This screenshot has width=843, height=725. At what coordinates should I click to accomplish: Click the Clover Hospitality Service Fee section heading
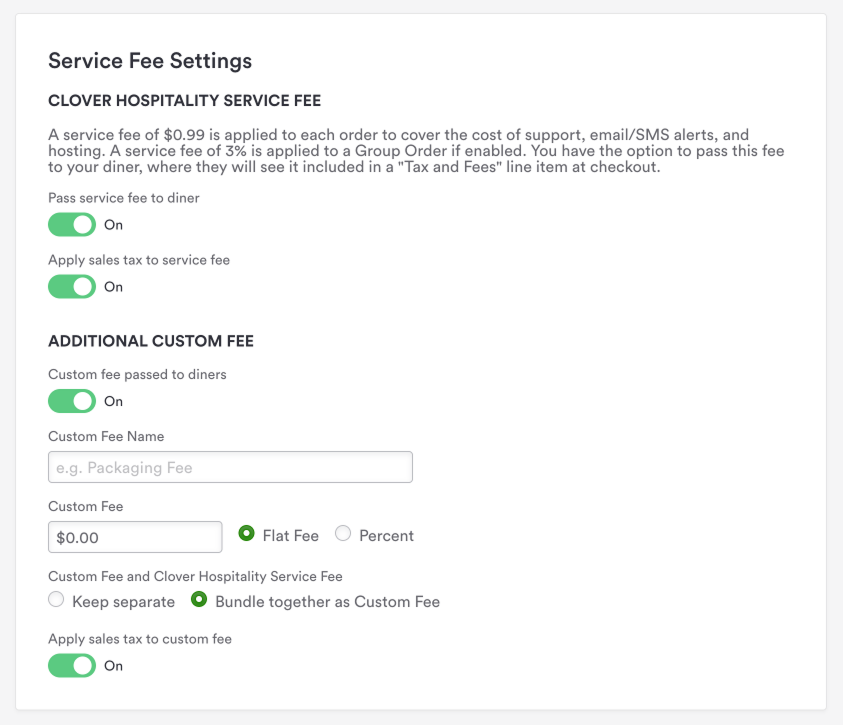(x=184, y=101)
